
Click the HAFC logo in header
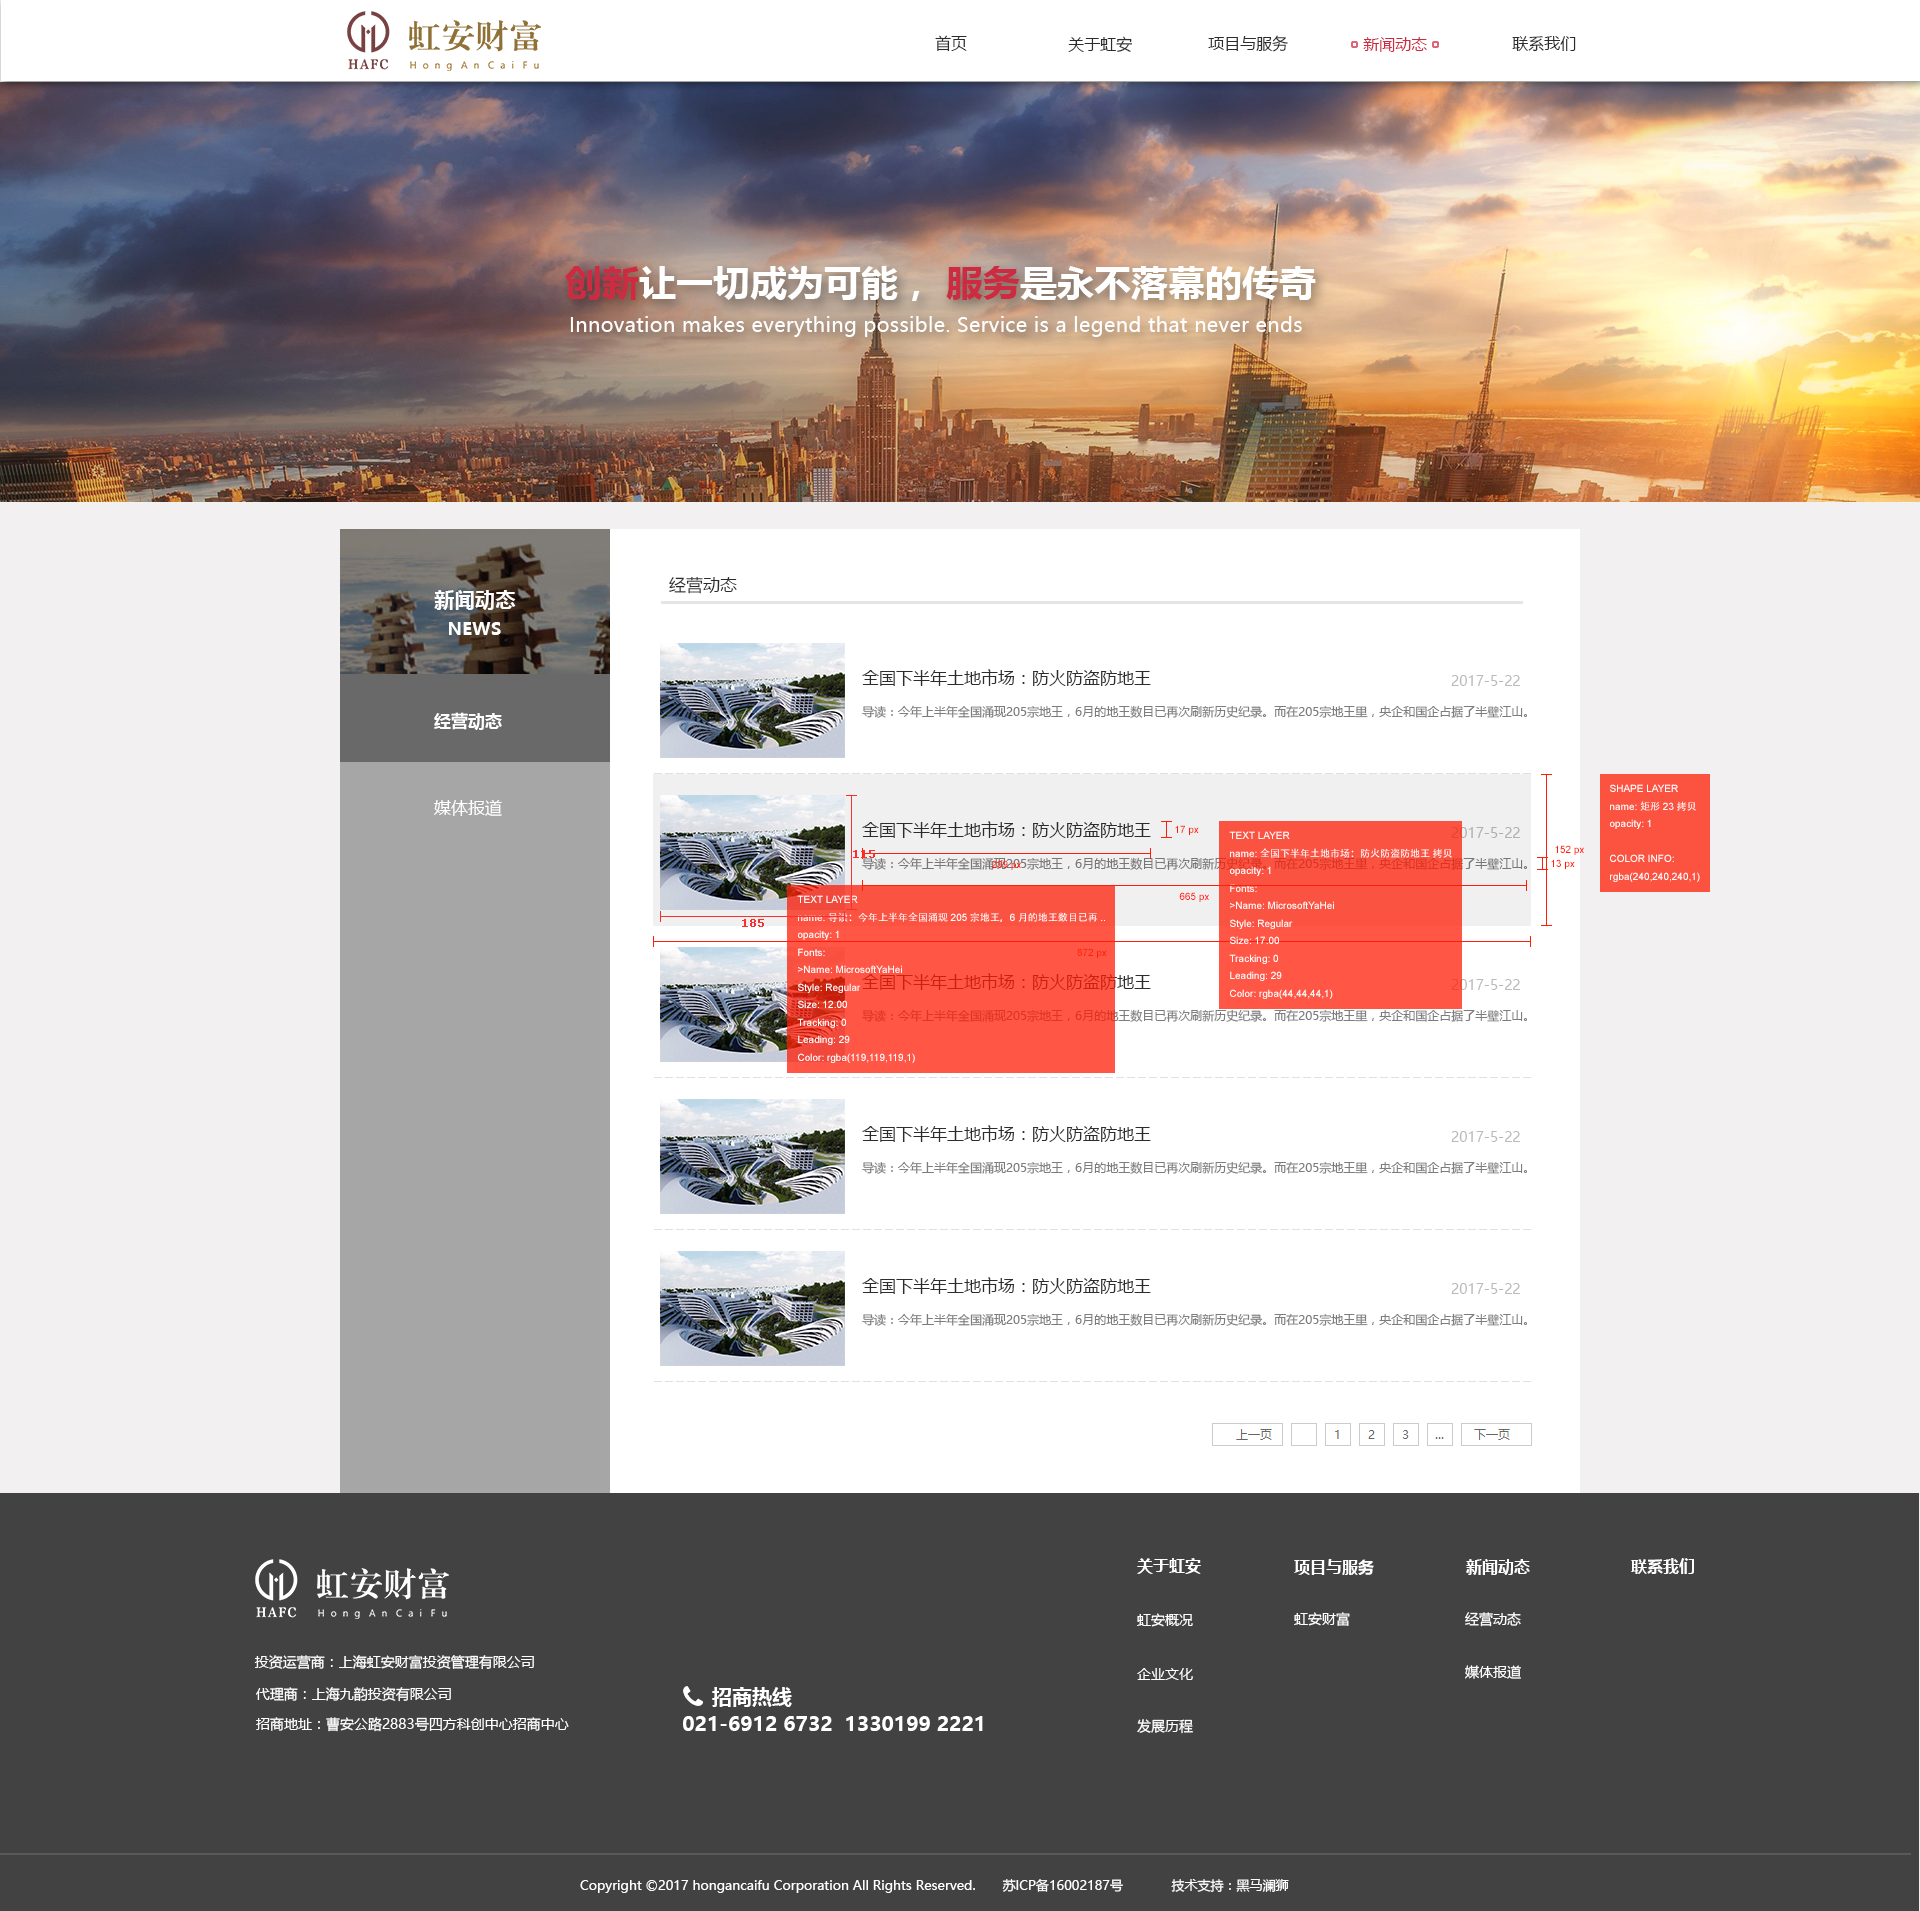point(444,41)
